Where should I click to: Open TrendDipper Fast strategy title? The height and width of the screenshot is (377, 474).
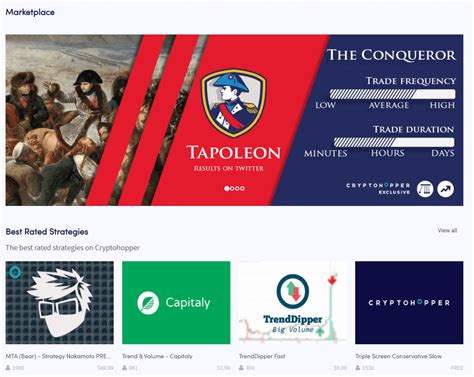262,356
